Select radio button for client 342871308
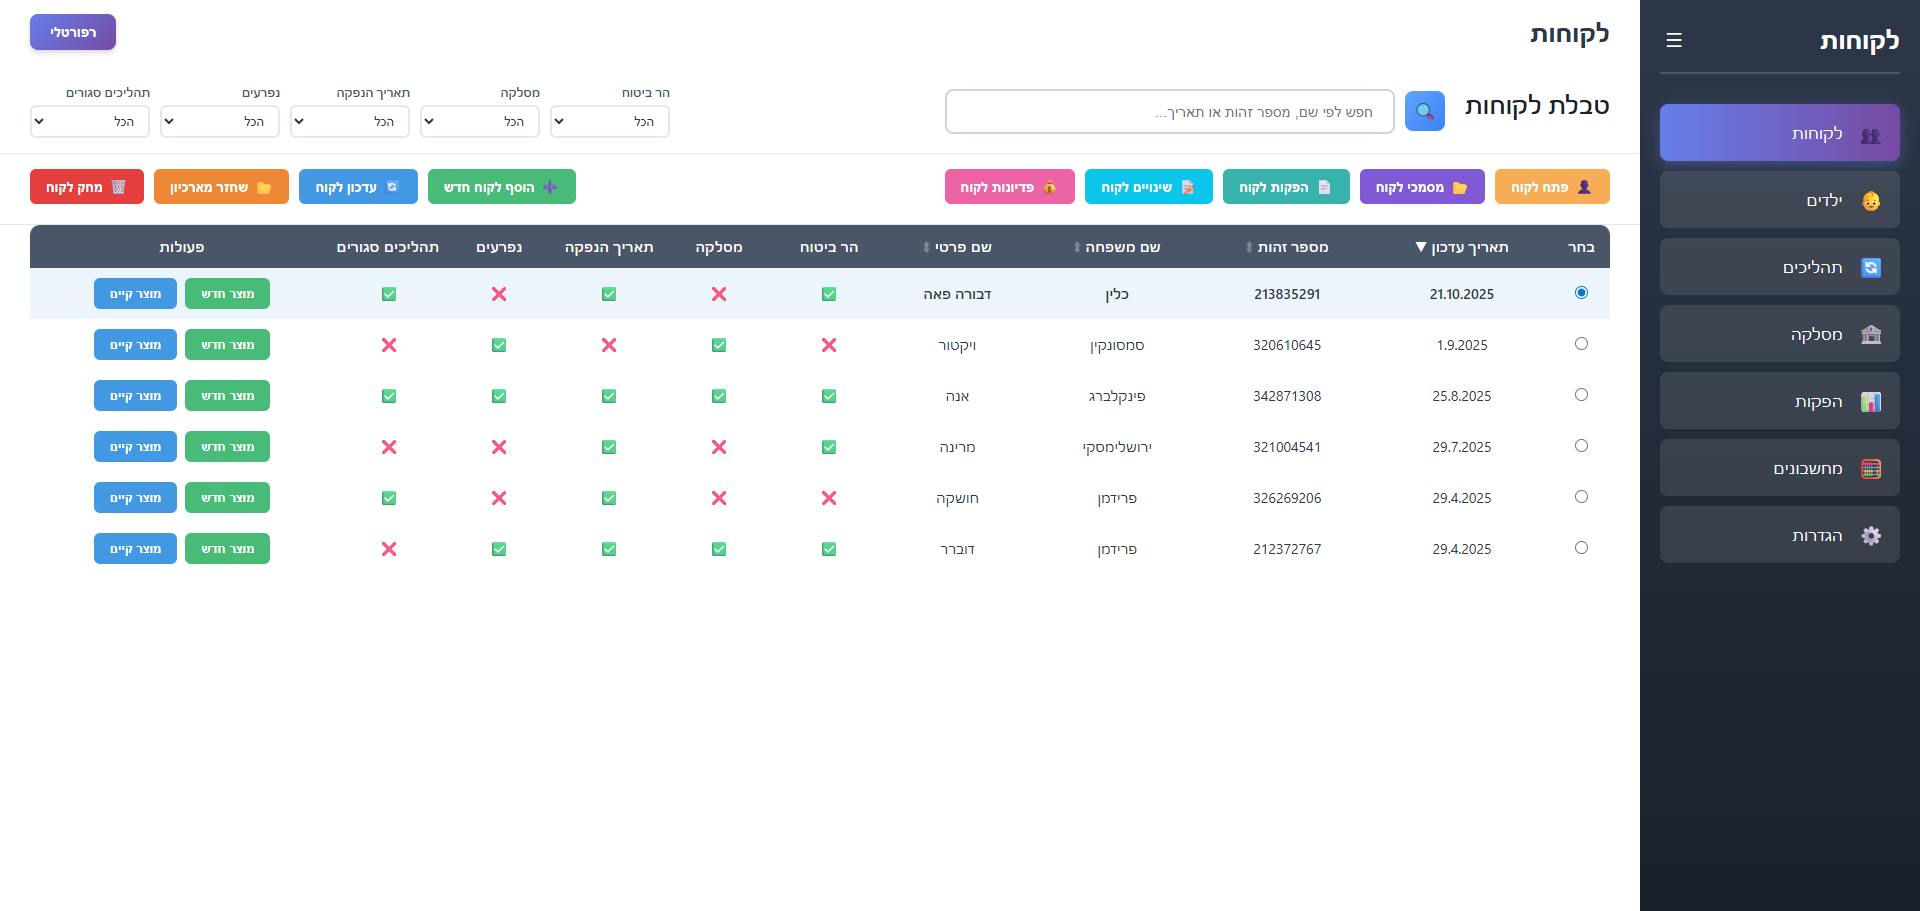 (1581, 395)
